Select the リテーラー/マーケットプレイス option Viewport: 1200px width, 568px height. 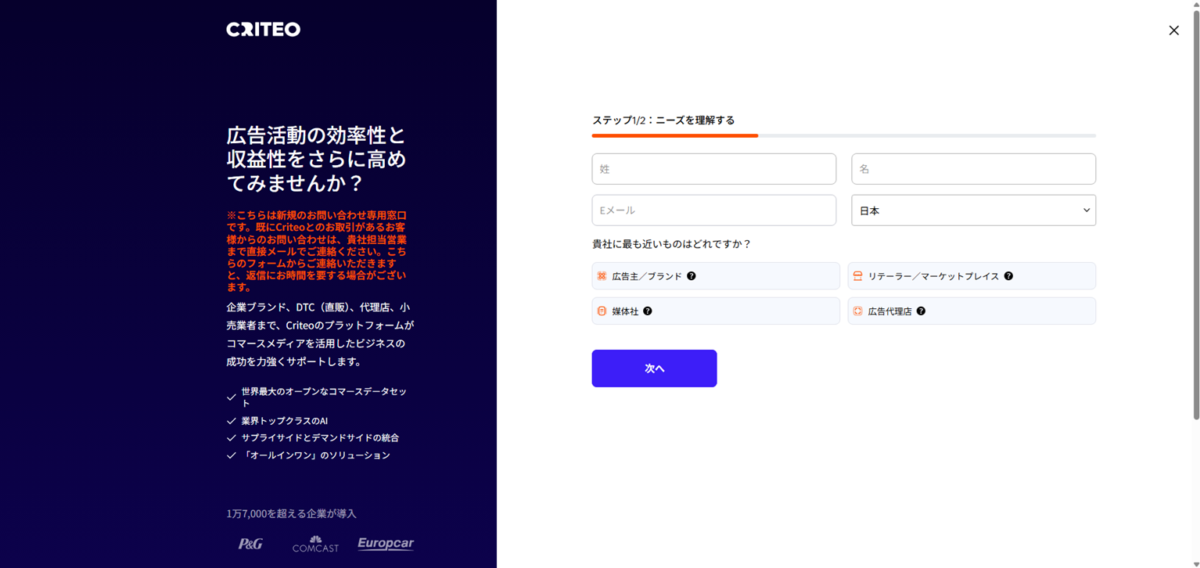point(972,276)
